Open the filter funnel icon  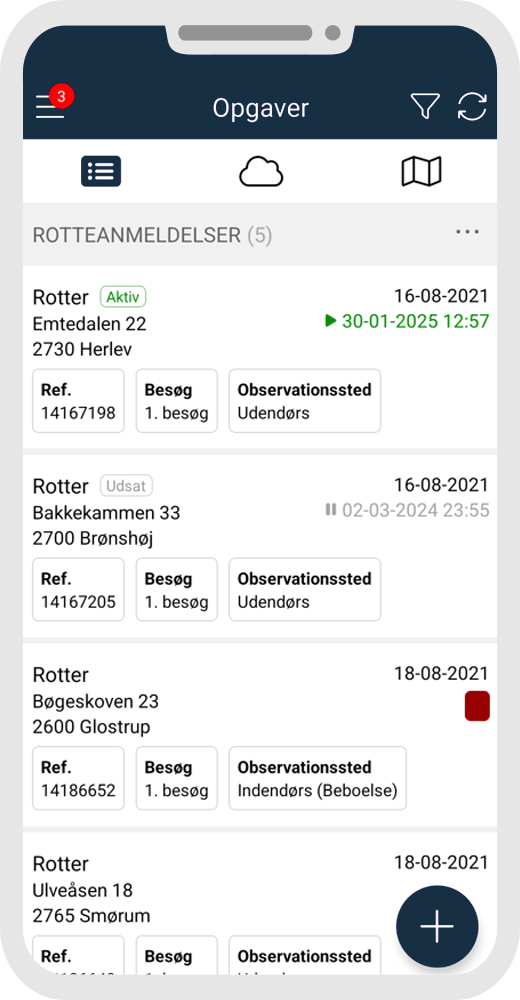(424, 106)
